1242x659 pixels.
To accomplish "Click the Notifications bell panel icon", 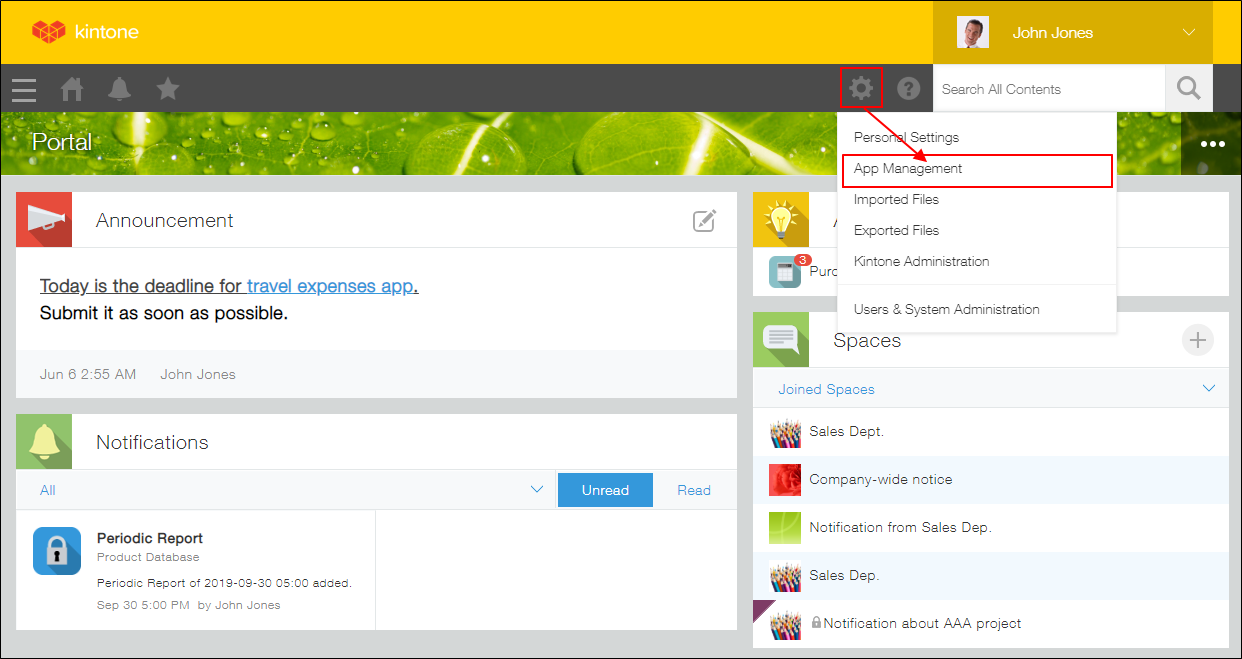I will coord(44,442).
